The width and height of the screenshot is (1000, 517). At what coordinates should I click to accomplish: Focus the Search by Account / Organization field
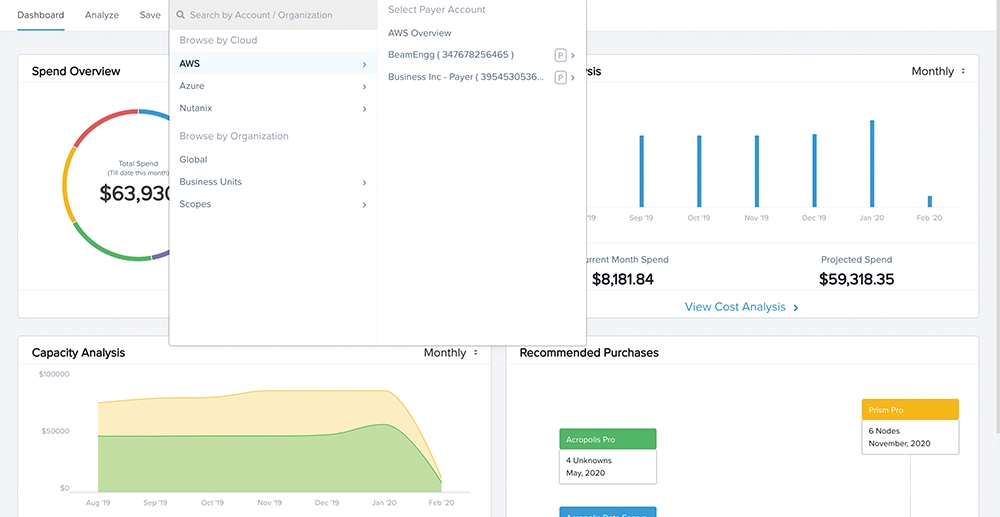(x=274, y=15)
